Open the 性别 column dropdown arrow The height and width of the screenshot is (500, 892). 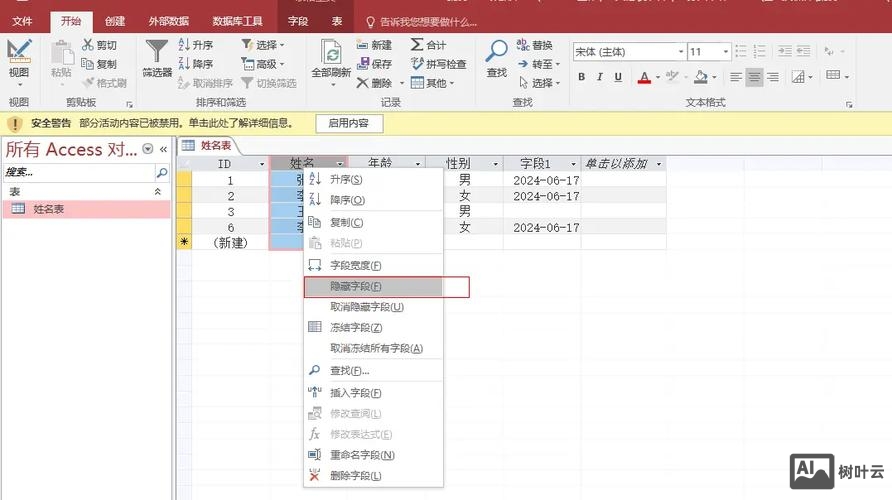[495, 164]
